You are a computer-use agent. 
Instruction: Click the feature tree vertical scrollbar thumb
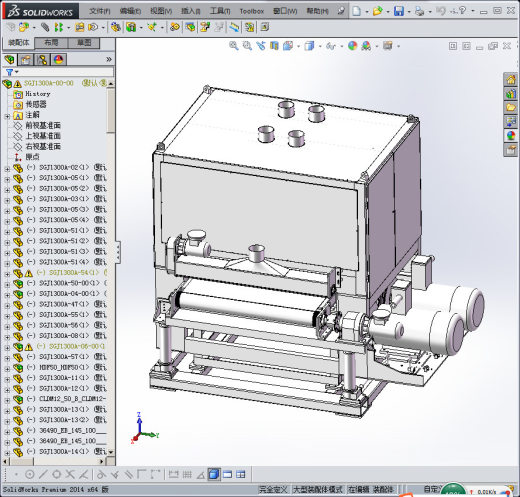[111, 110]
